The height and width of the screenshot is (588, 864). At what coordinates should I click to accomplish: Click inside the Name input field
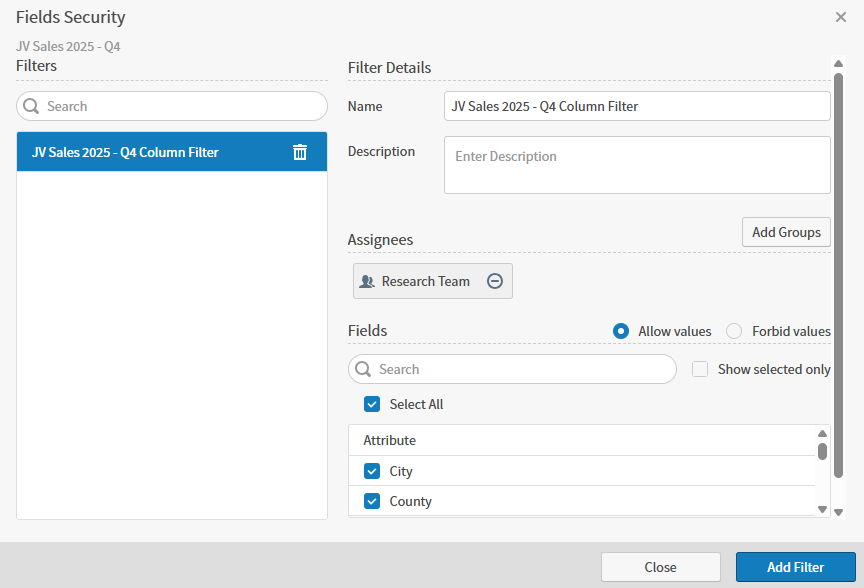[x=637, y=106]
